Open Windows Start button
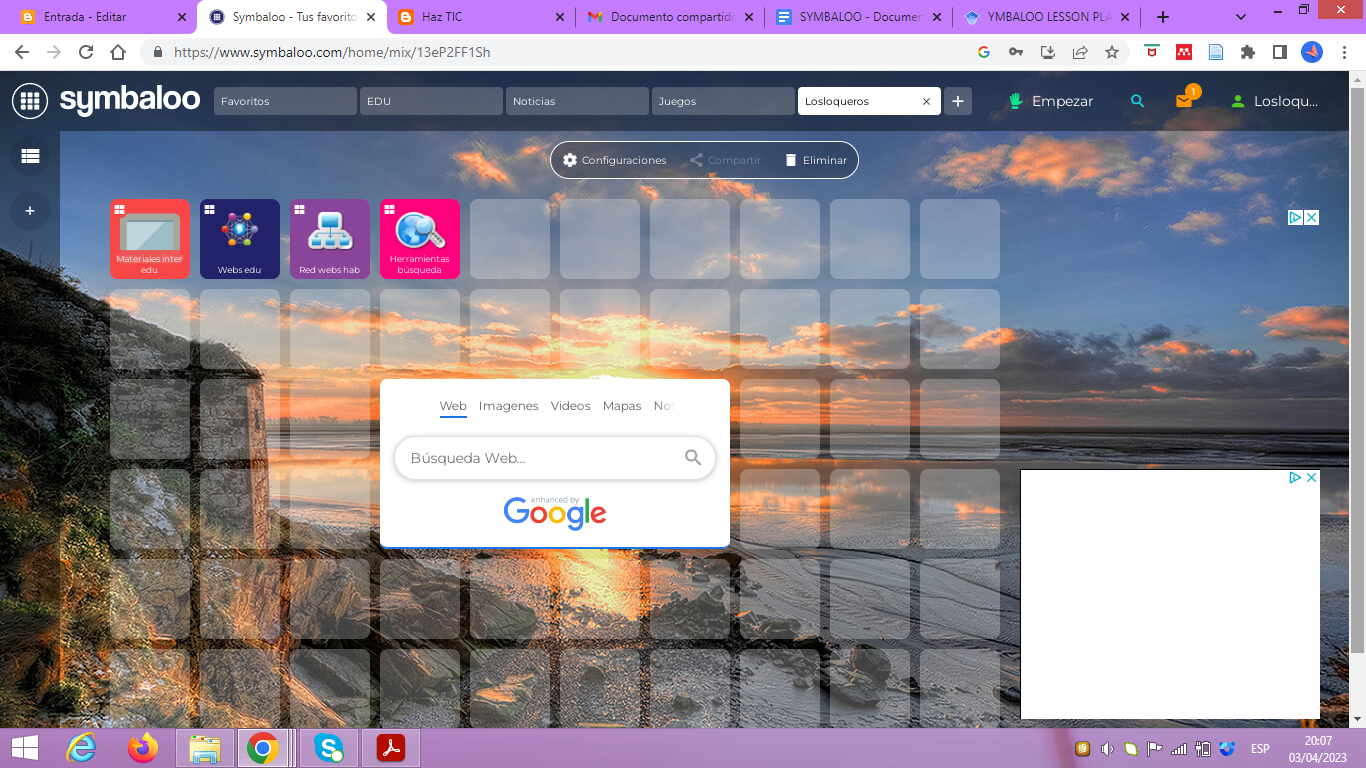1366x768 pixels. tap(25, 748)
